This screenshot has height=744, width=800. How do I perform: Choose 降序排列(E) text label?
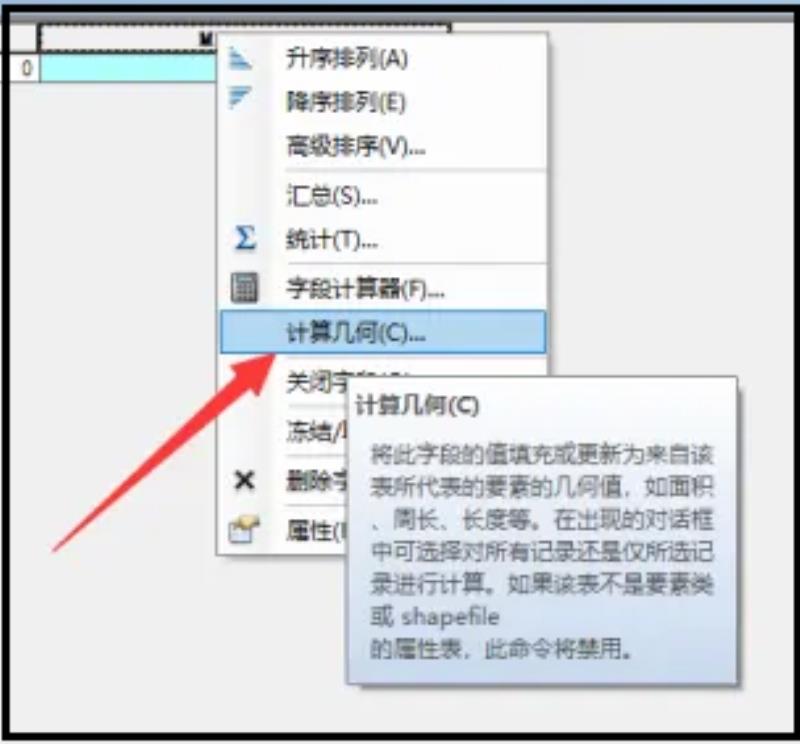pyautogui.click(x=346, y=103)
